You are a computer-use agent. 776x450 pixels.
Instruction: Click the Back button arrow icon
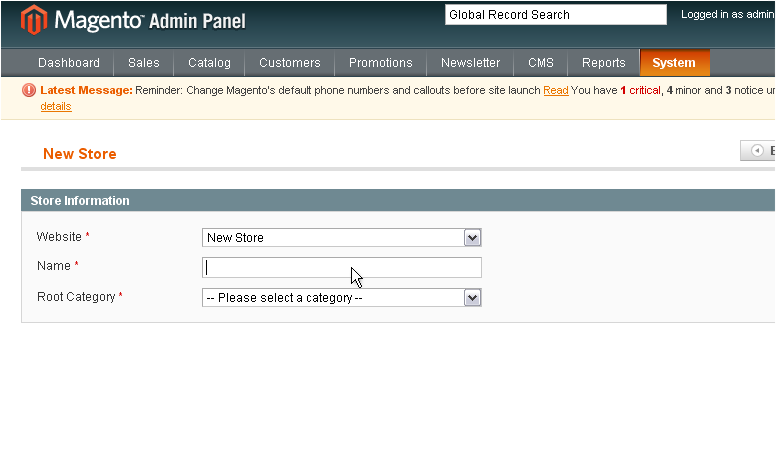click(x=757, y=150)
